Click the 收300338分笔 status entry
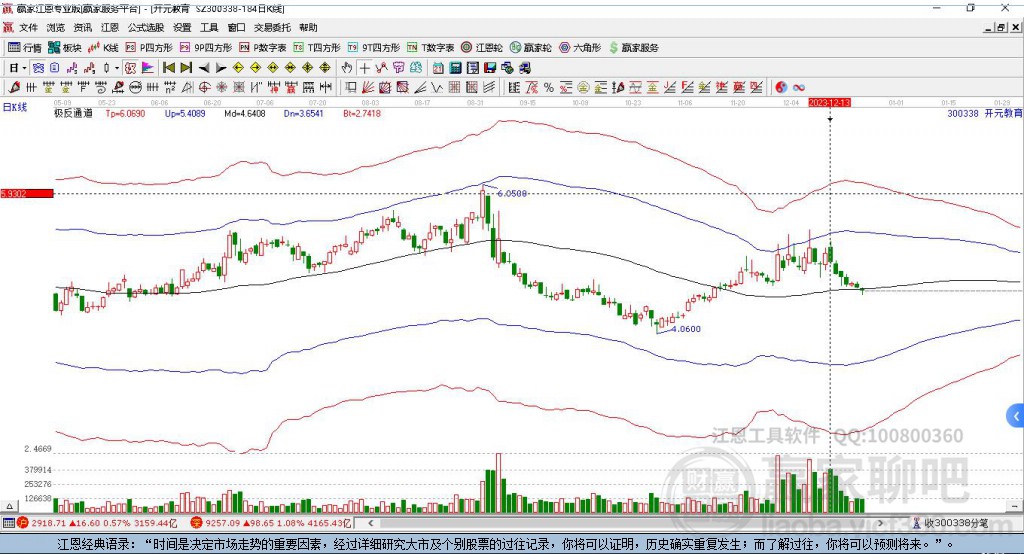 tap(951, 523)
